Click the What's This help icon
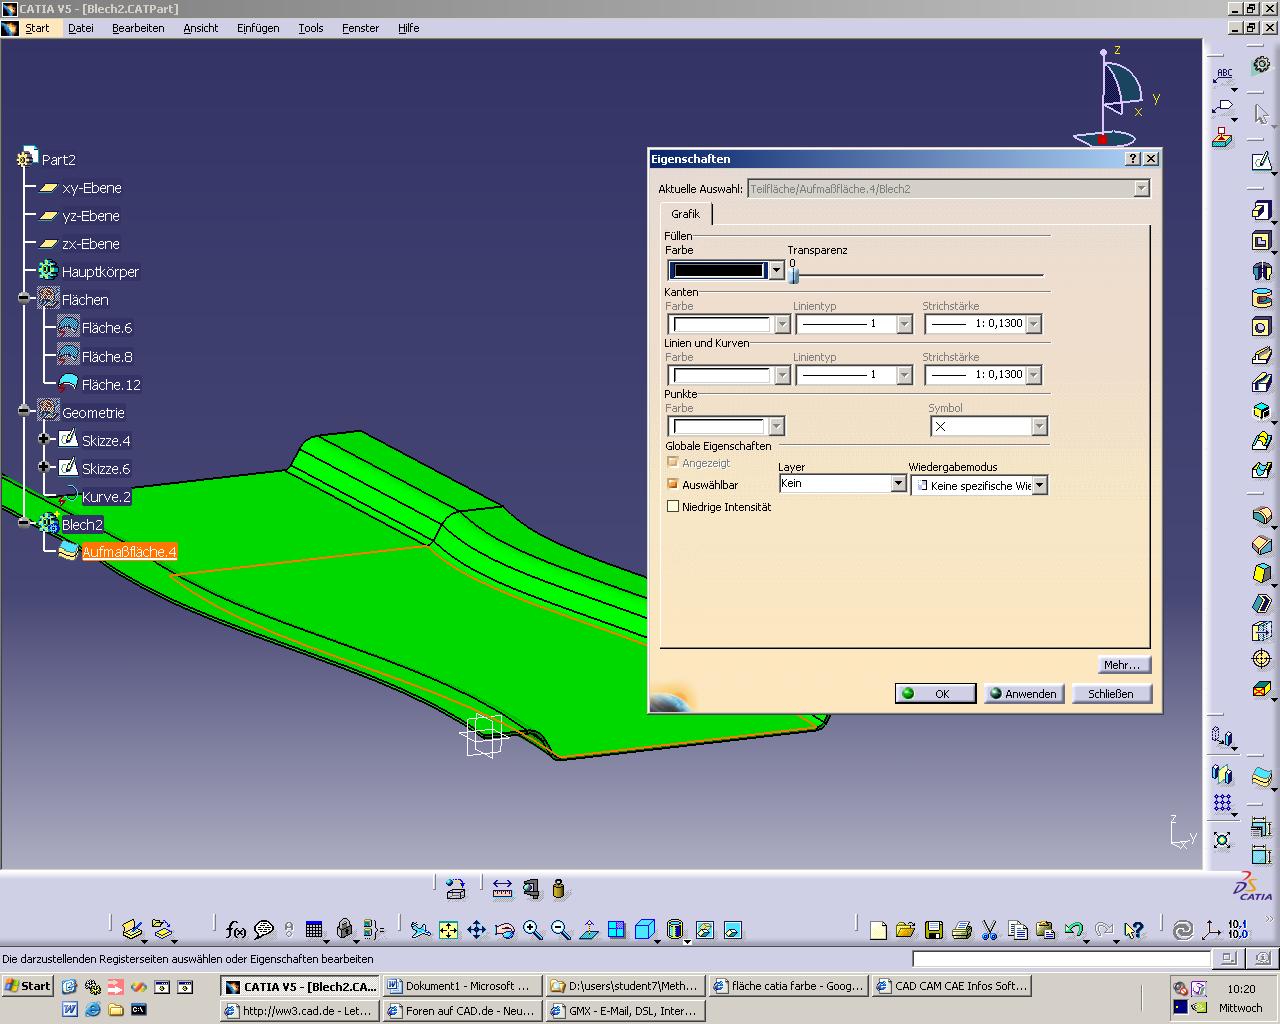Screen dimensions: 1280x1024 1133,930
